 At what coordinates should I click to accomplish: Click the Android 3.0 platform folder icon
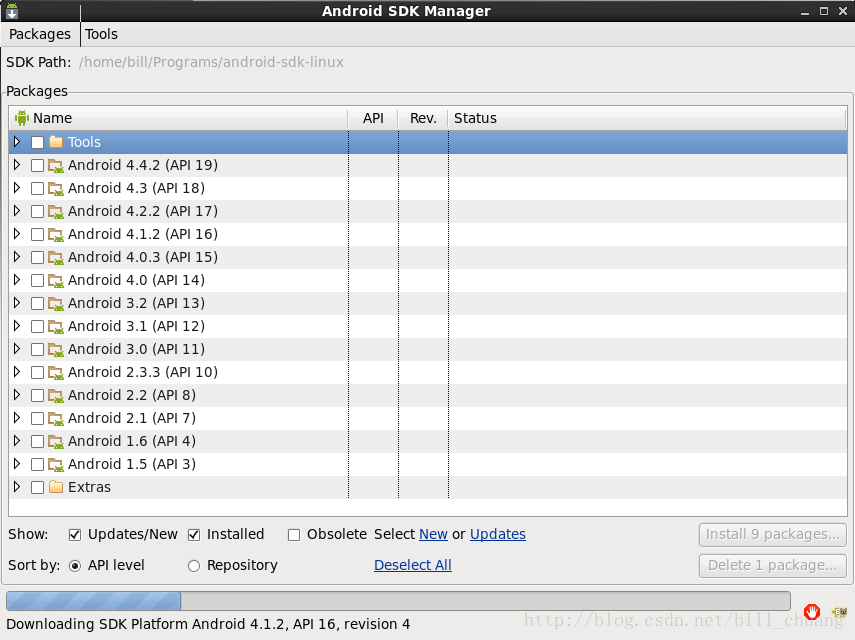tap(56, 349)
